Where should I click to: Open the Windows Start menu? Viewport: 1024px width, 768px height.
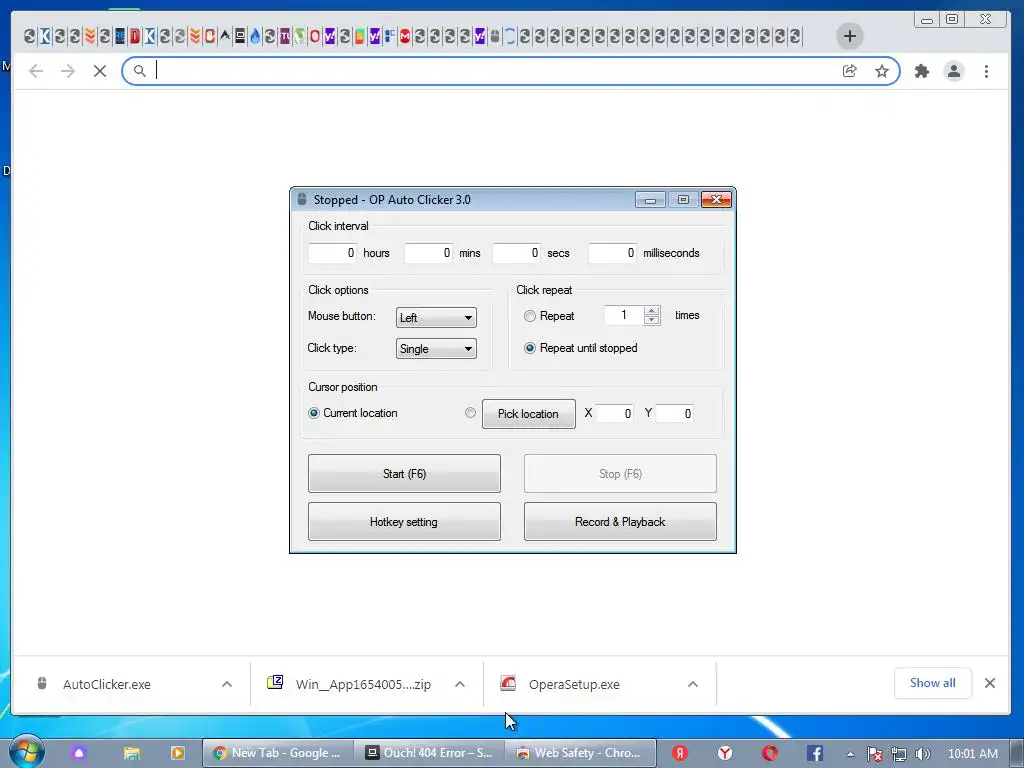26,752
